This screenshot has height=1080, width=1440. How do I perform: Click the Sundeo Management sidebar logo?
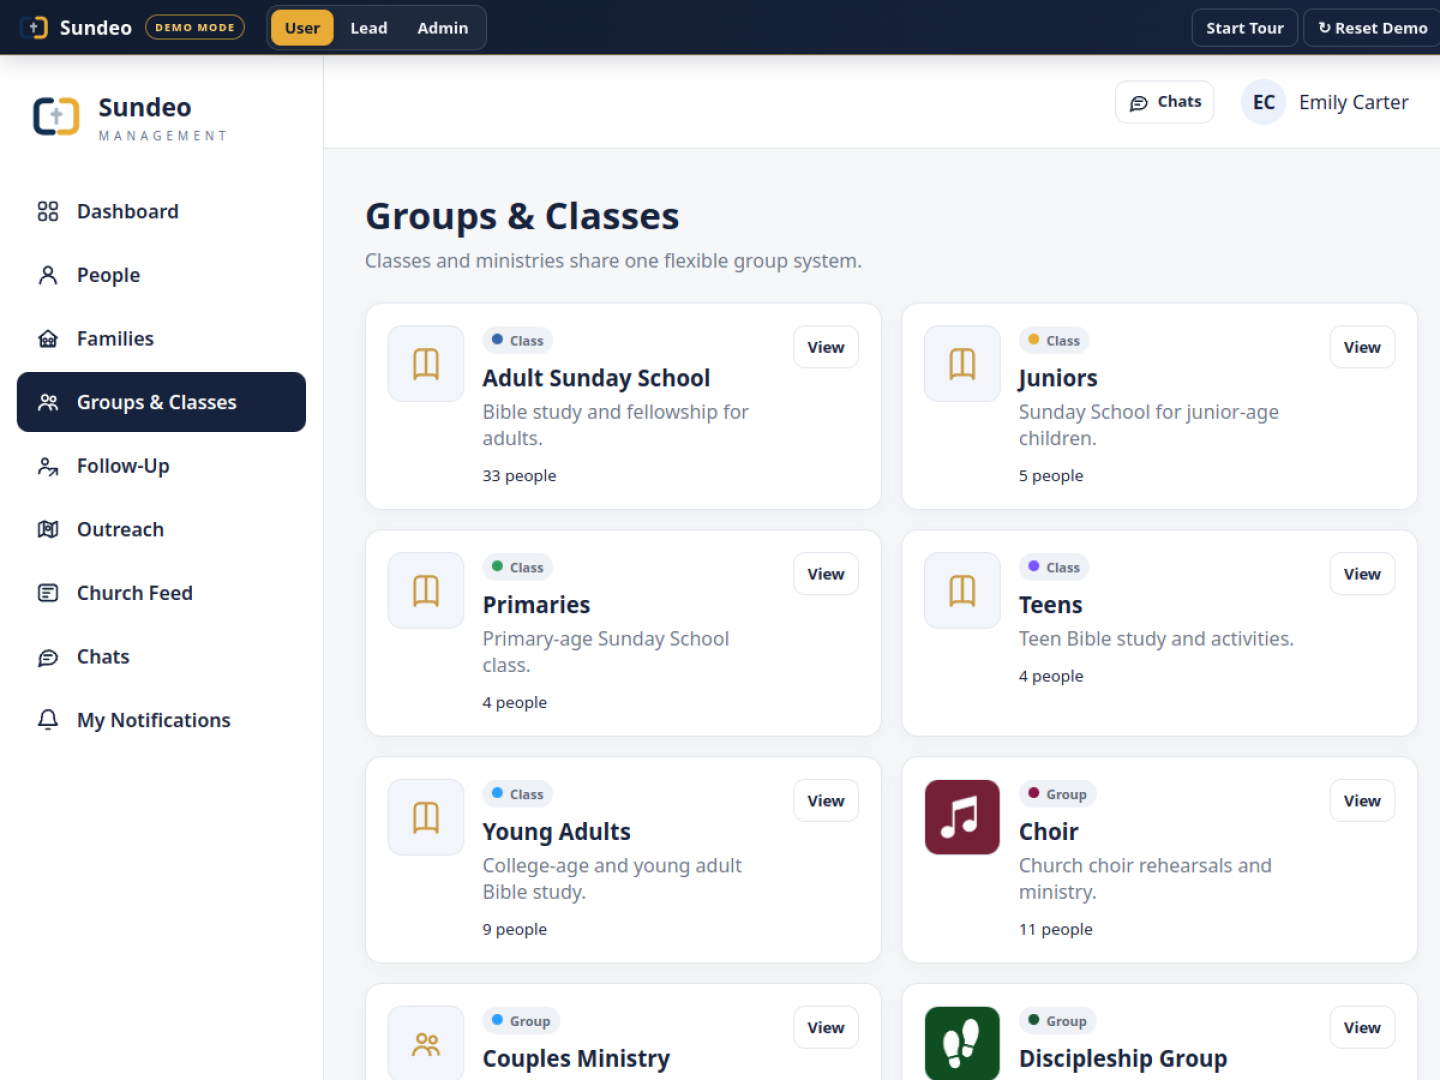pyautogui.click(x=56, y=117)
